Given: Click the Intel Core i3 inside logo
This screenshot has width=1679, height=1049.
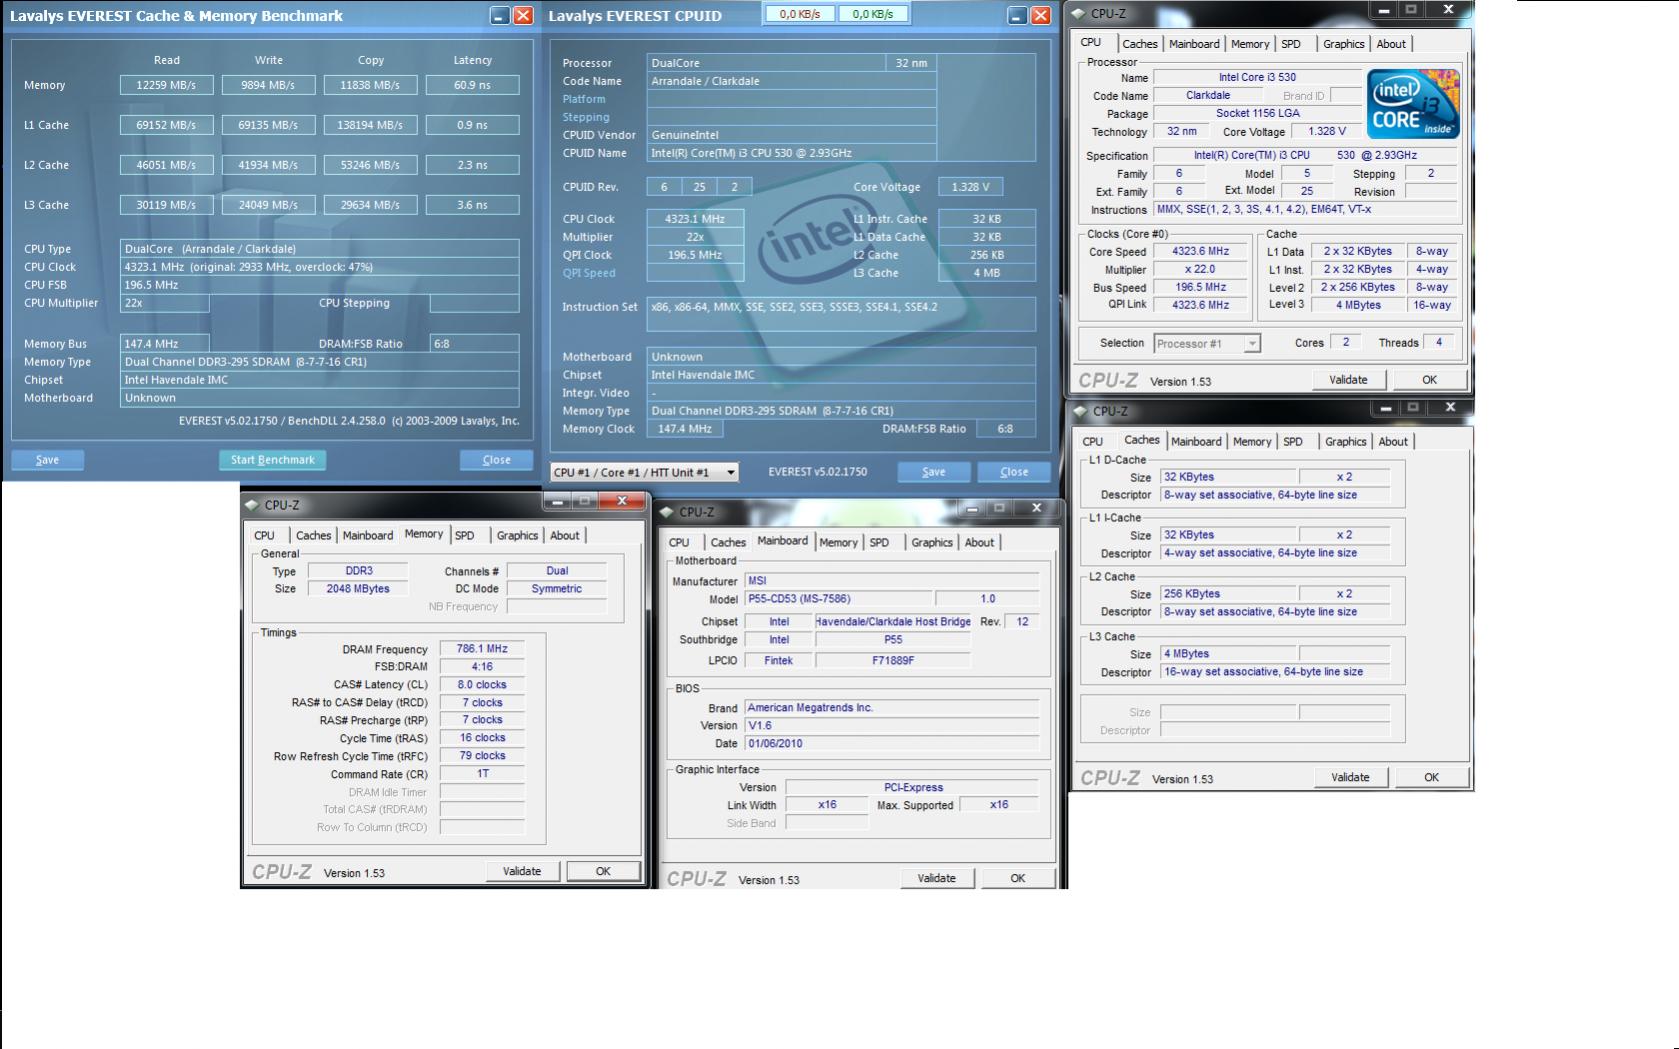Looking at the screenshot, I should coord(1413,104).
